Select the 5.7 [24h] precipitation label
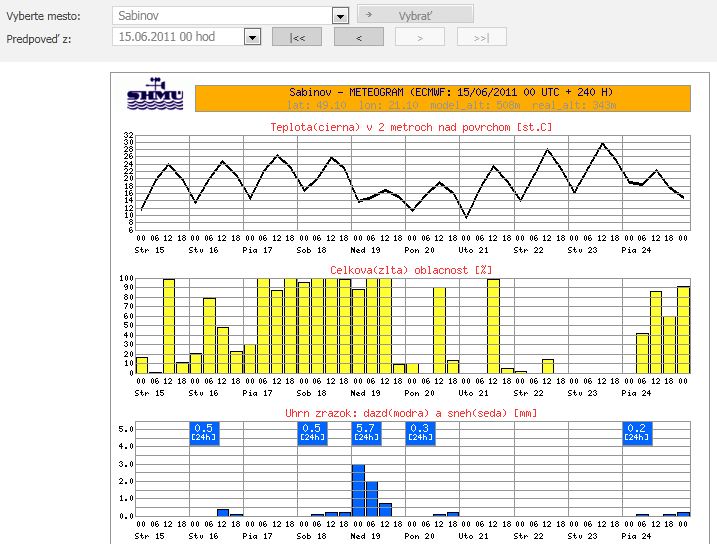The height and width of the screenshot is (544, 717). point(366,432)
